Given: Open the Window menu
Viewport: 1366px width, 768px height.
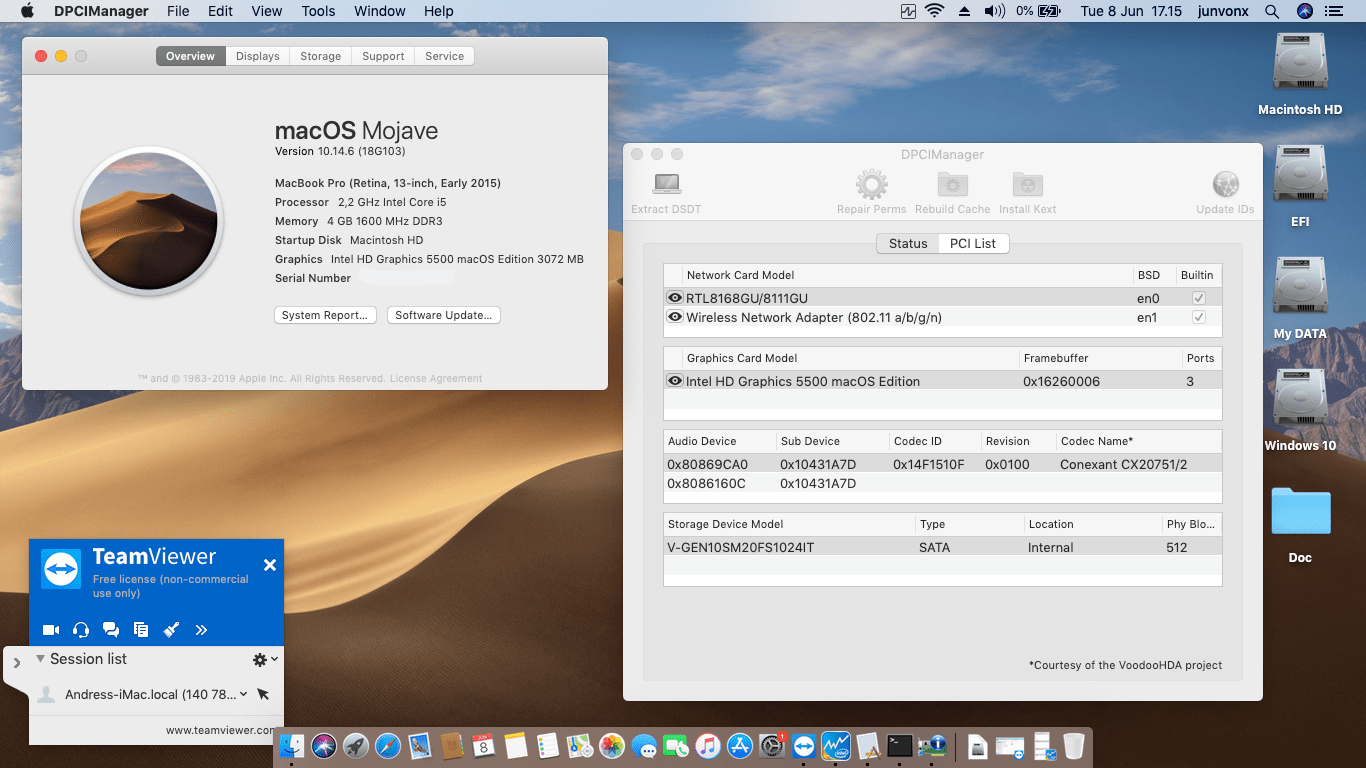Looking at the screenshot, I should [x=380, y=11].
